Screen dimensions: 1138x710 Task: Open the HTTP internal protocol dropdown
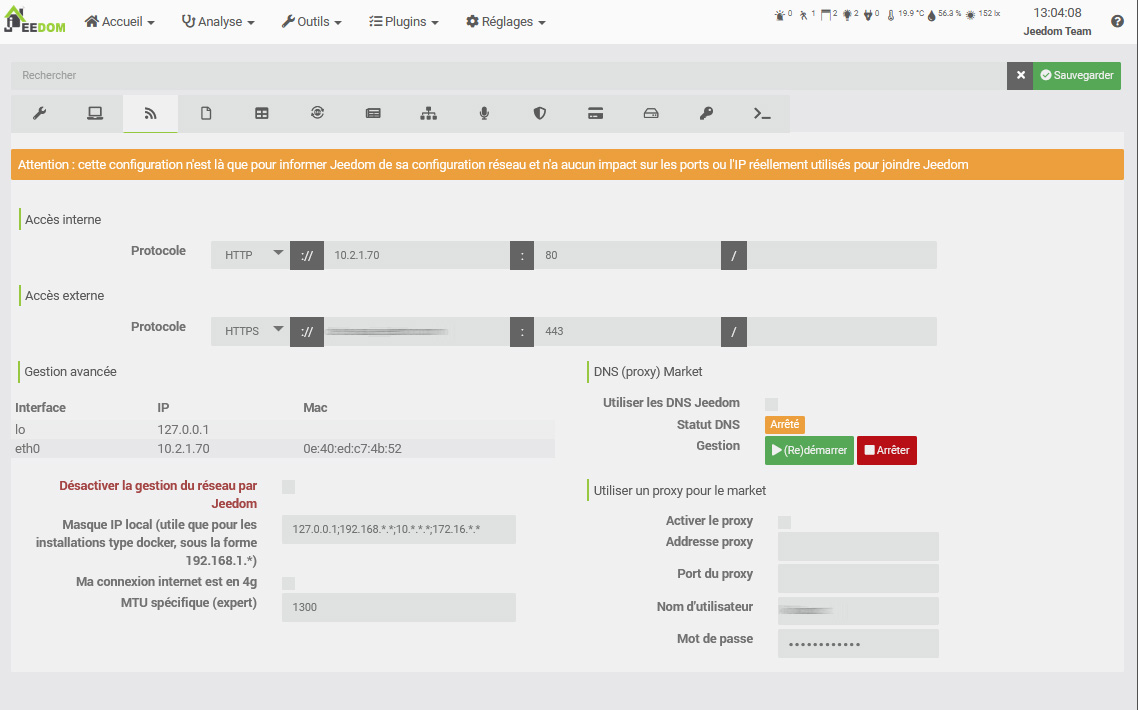pos(250,255)
